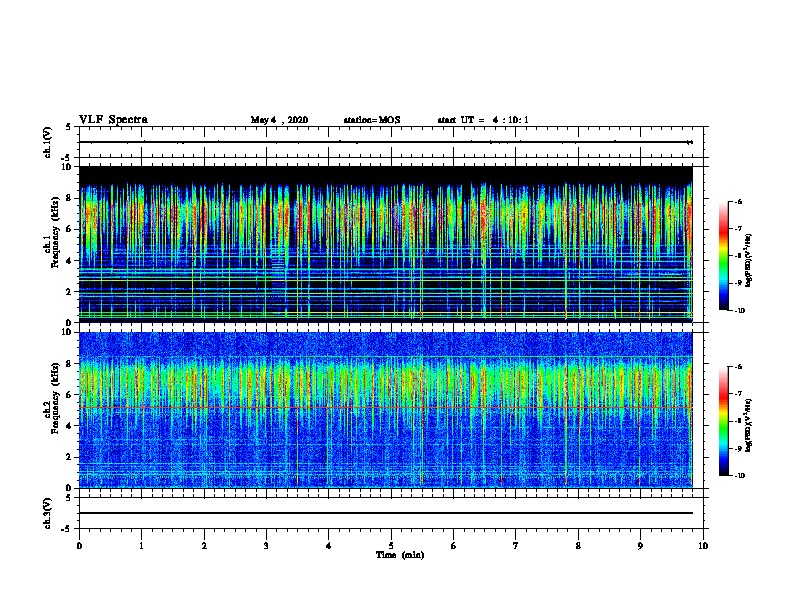Click the ch.2 color bar log(PSD) label
The width and height of the screenshot is (792, 612).
(x=748, y=425)
